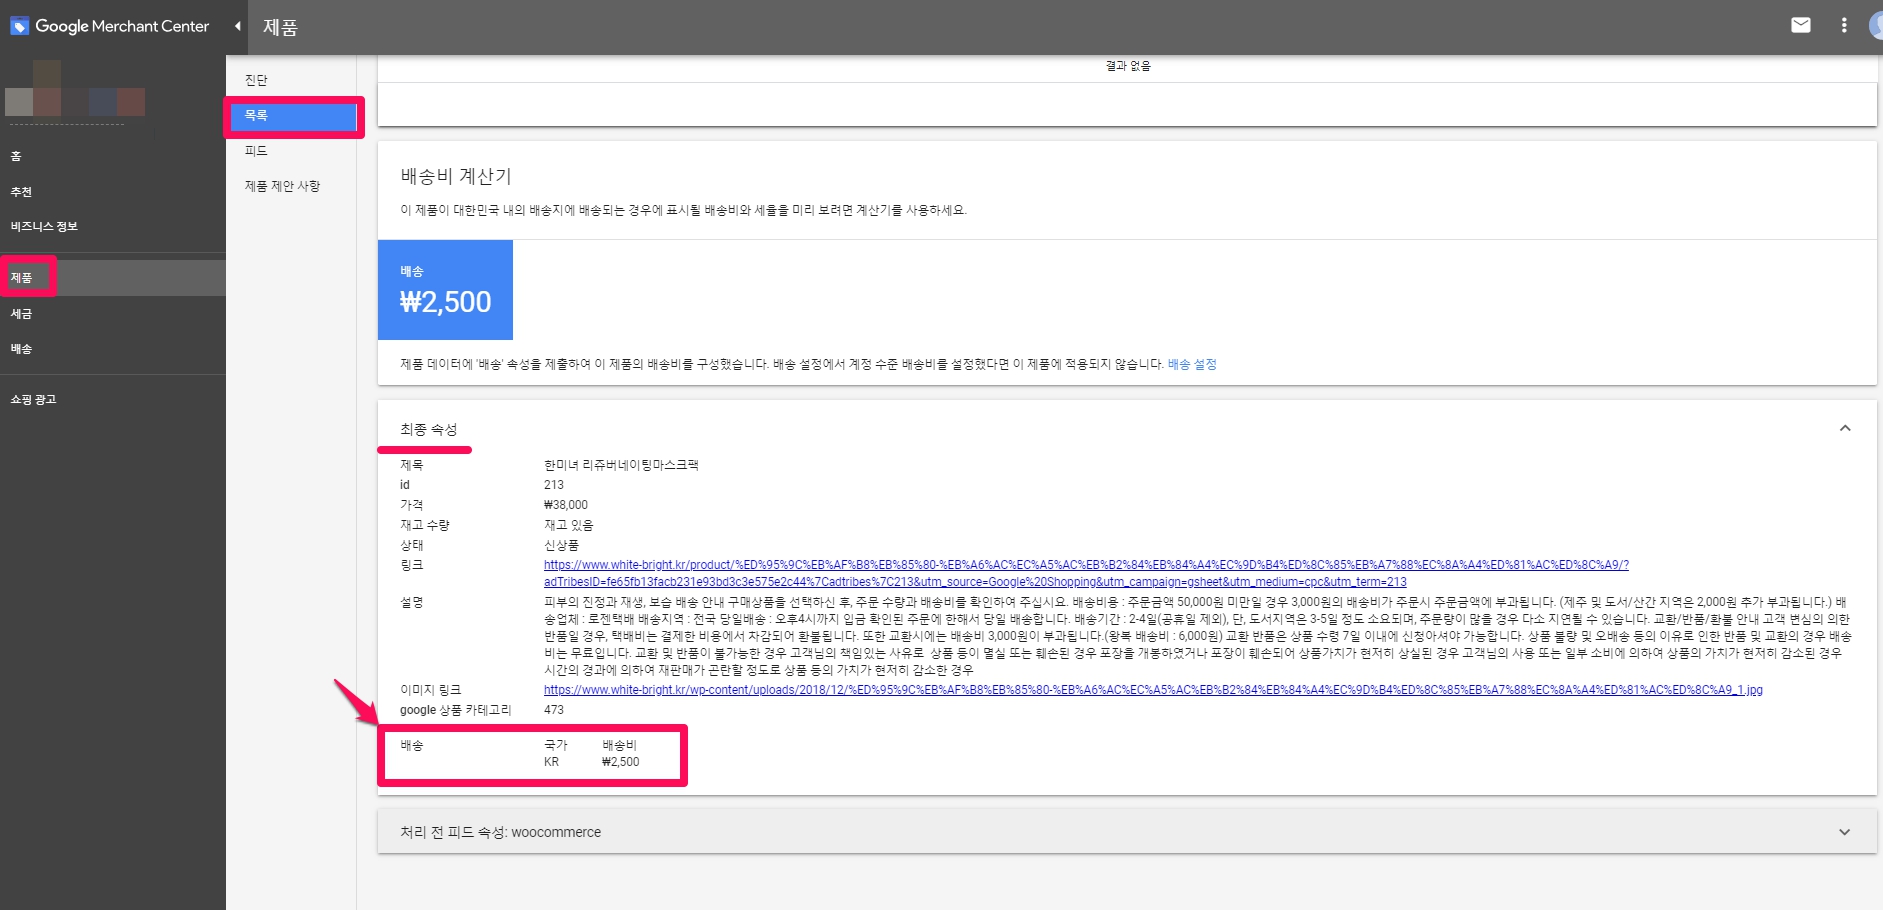Switch to the 피드 tab
Screen dimensions: 1883x910
256,151
